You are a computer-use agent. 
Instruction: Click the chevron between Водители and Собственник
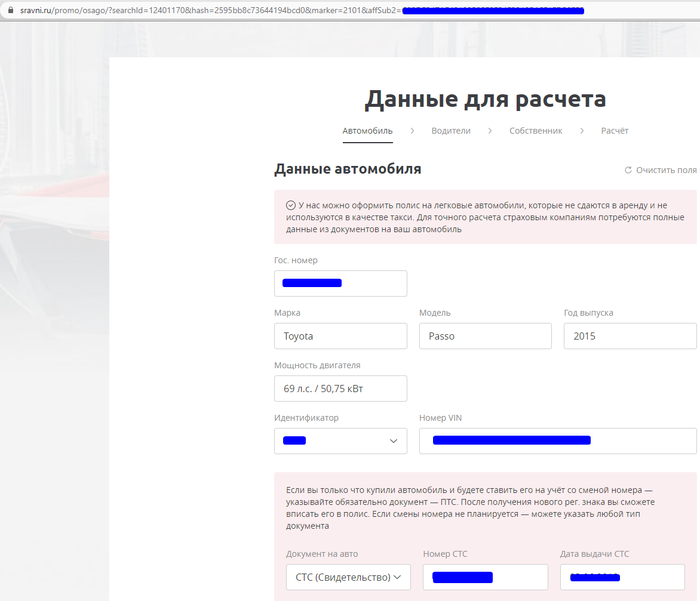point(490,131)
